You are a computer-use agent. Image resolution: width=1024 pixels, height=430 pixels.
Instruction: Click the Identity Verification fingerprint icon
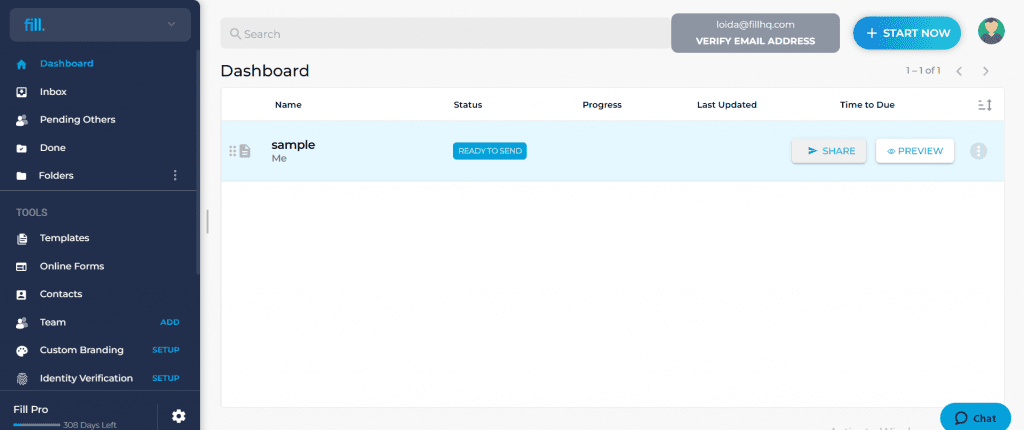(x=22, y=379)
